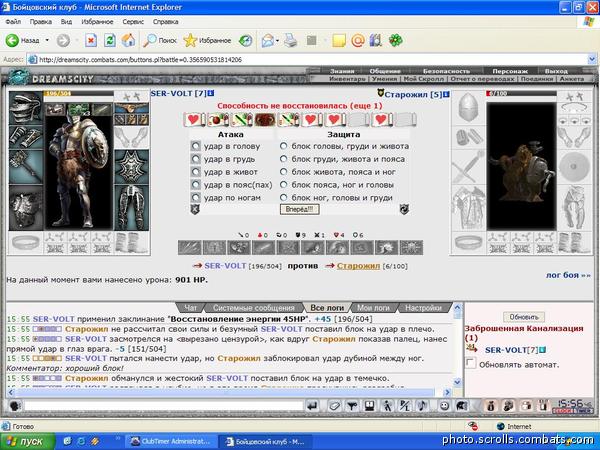This screenshot has width=600, height=450.
Task: Click log scrollbar down arrow
Action: tap(457, 382)
